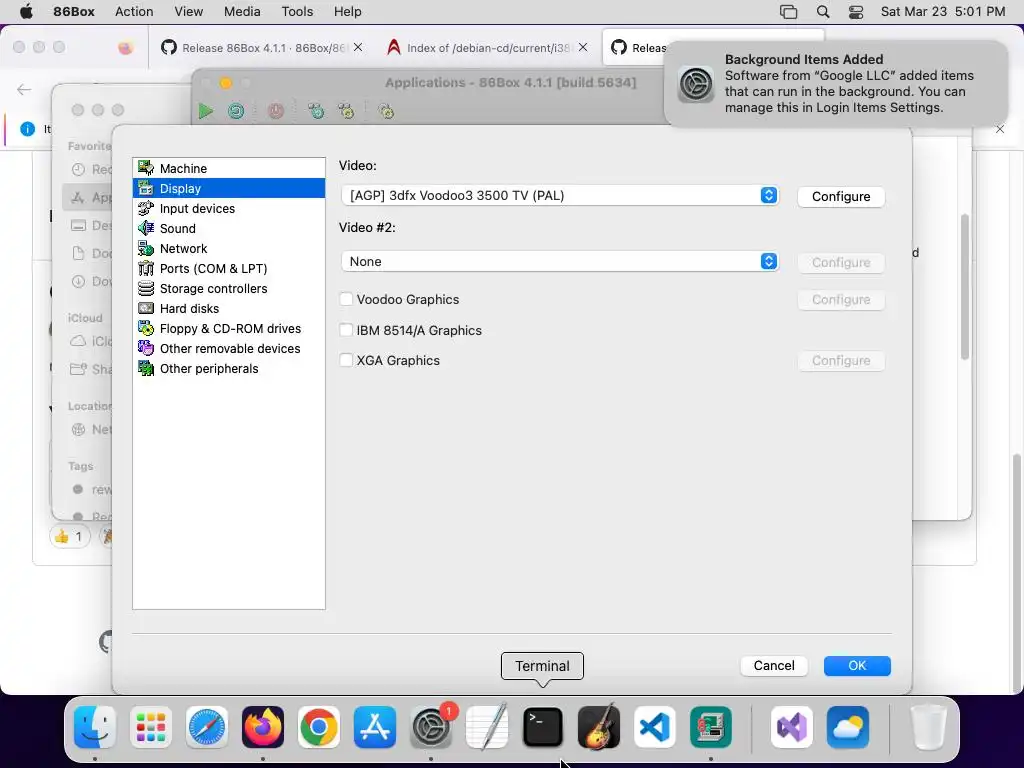Click the green run button in 86Box toolbar
Viewport: 1024px width, 768px height.
206,111
